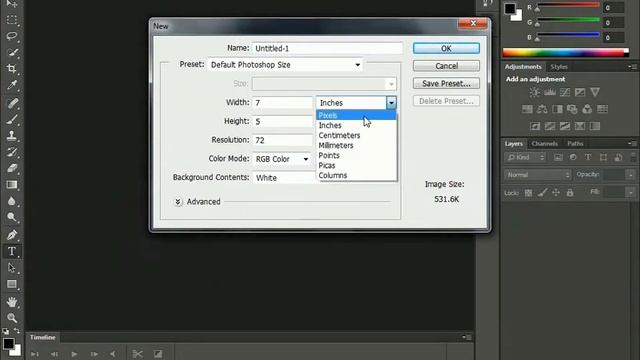Image resolution: width=640 pixels, height=360 pixels.
Task: Select the Path Selection tool
Action: [12, 268]
